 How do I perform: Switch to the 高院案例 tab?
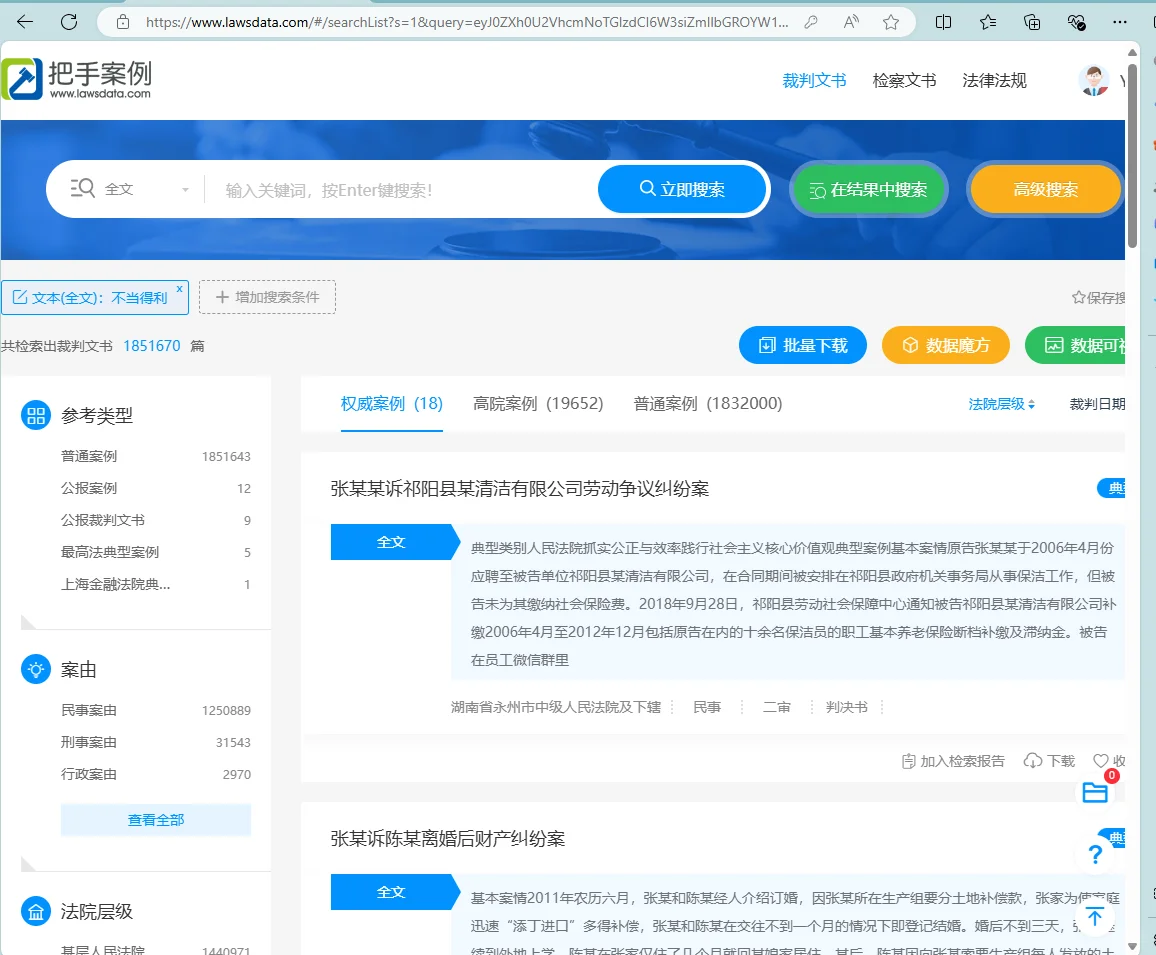click(x=538, y=403)
